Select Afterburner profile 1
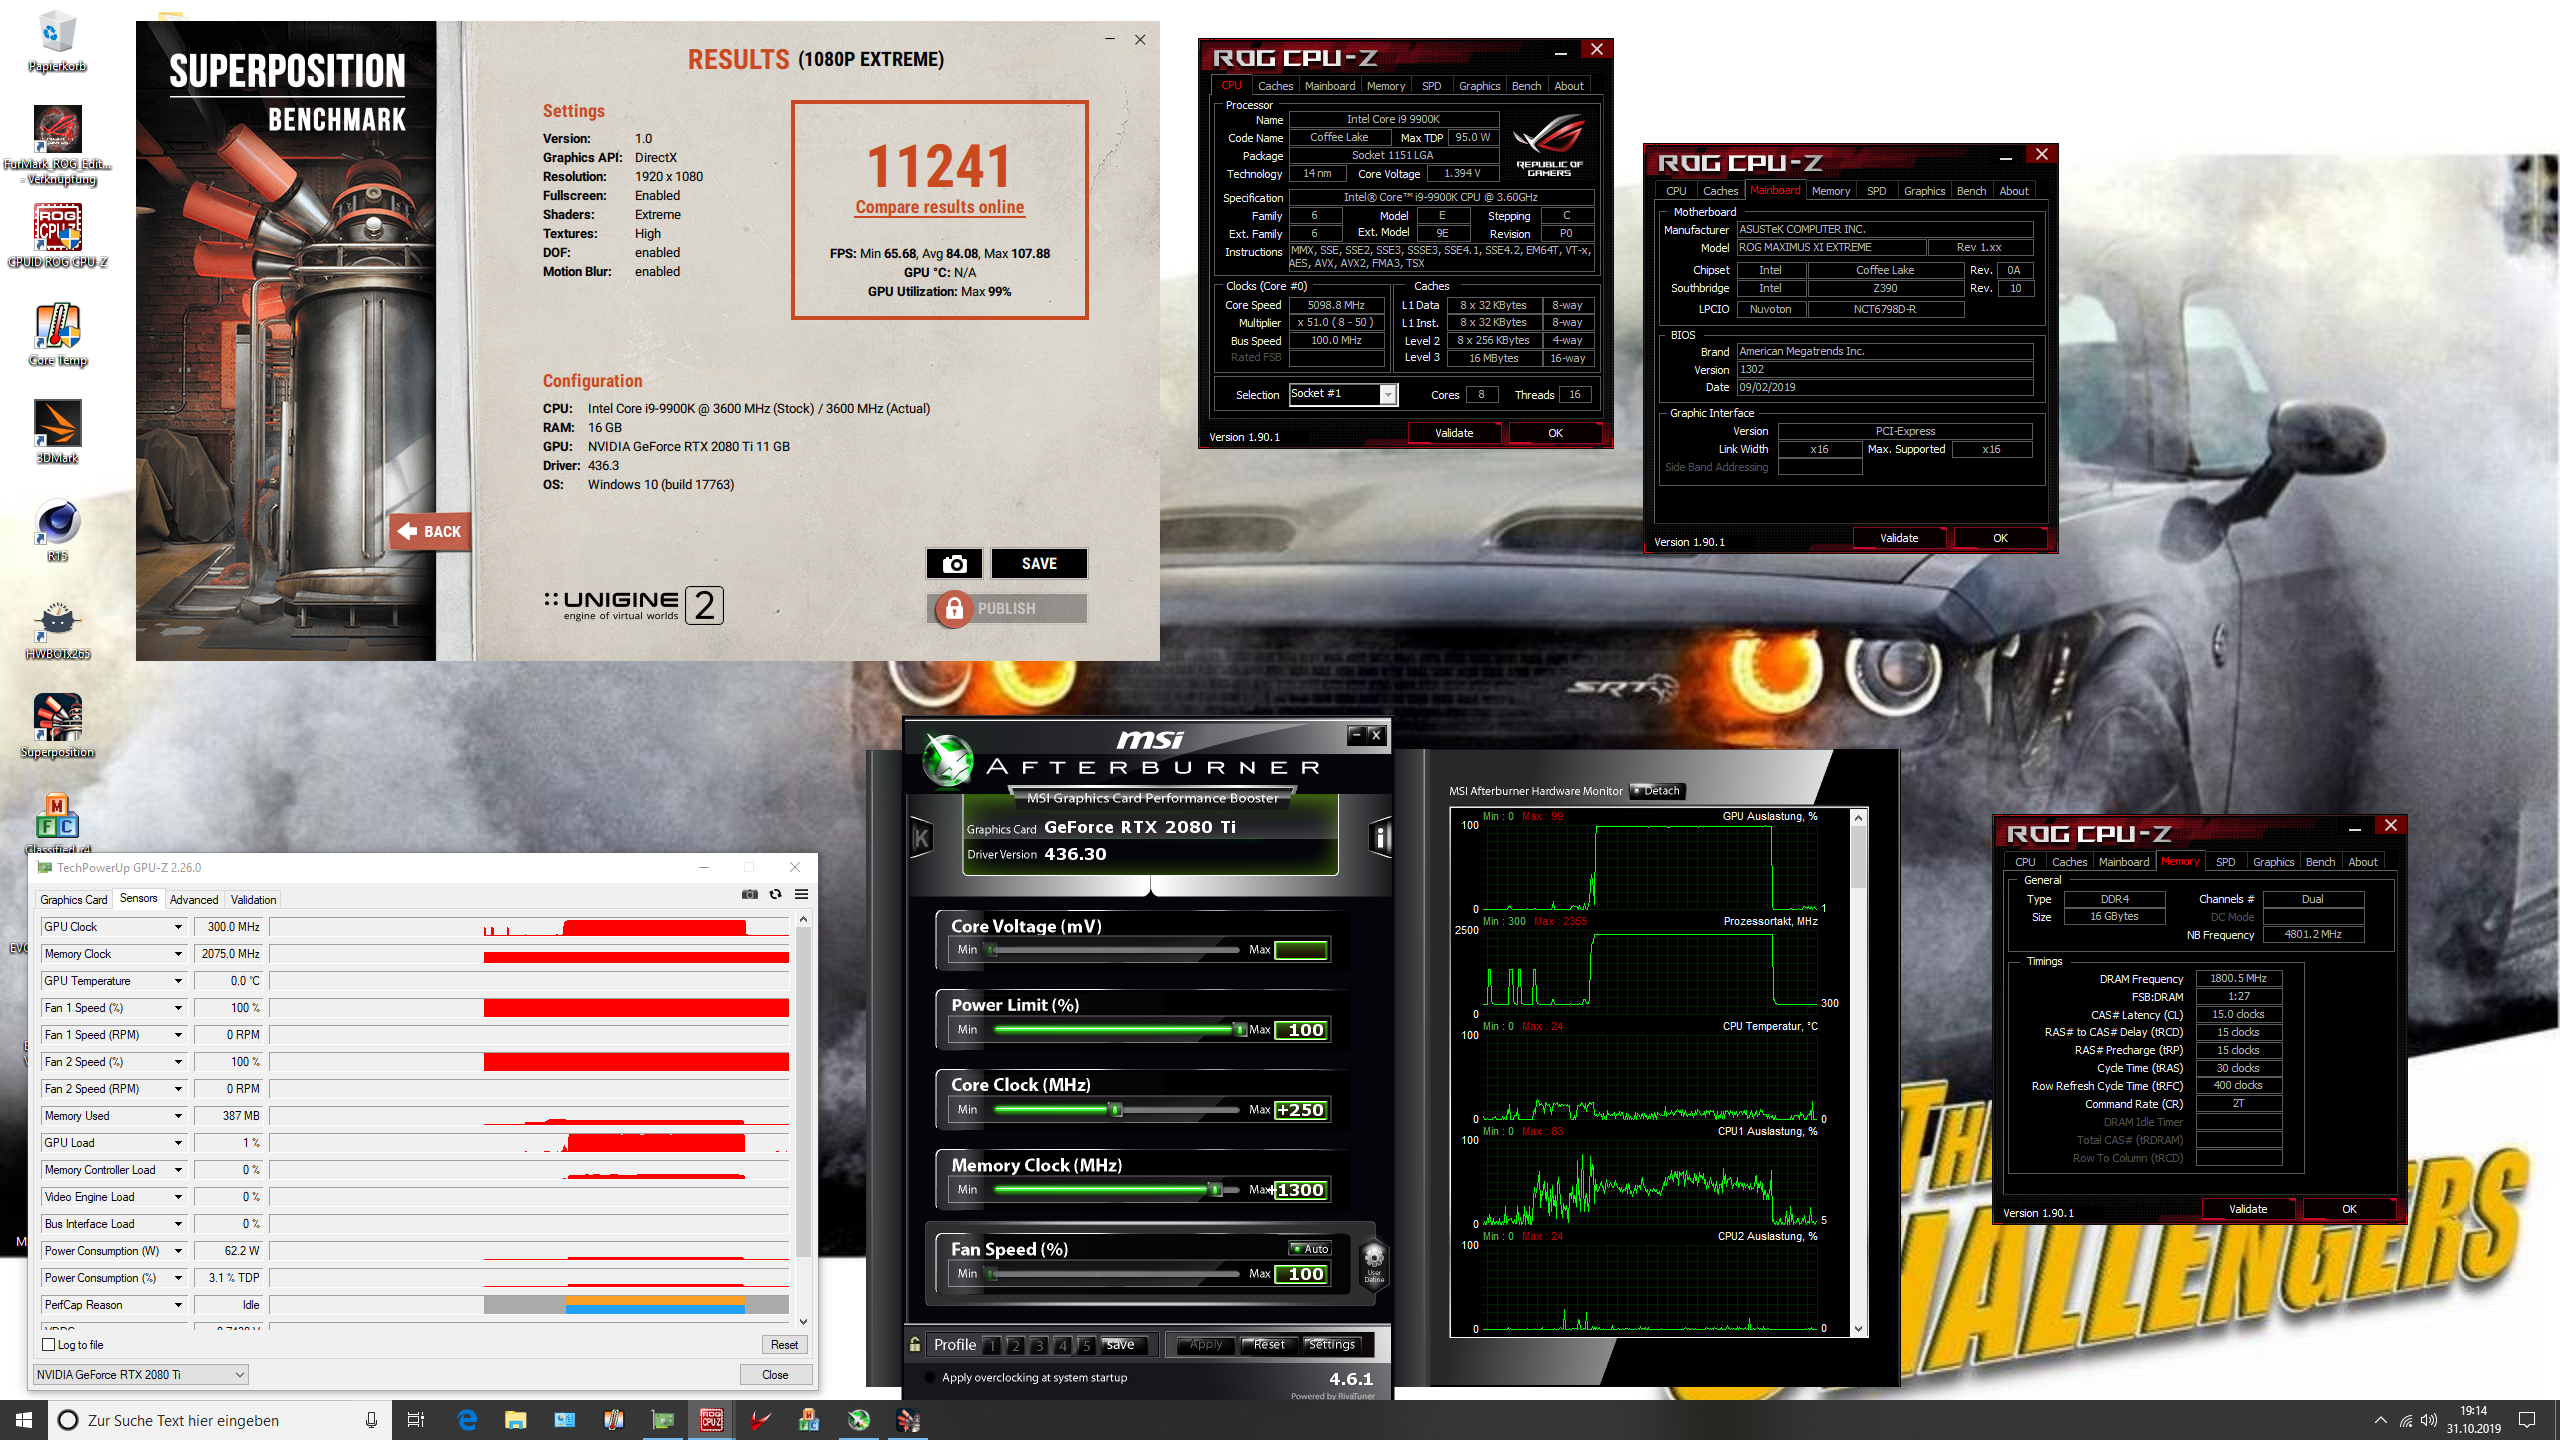The height and width of the screenshot is (1440, 2560). coord(992,1346)
